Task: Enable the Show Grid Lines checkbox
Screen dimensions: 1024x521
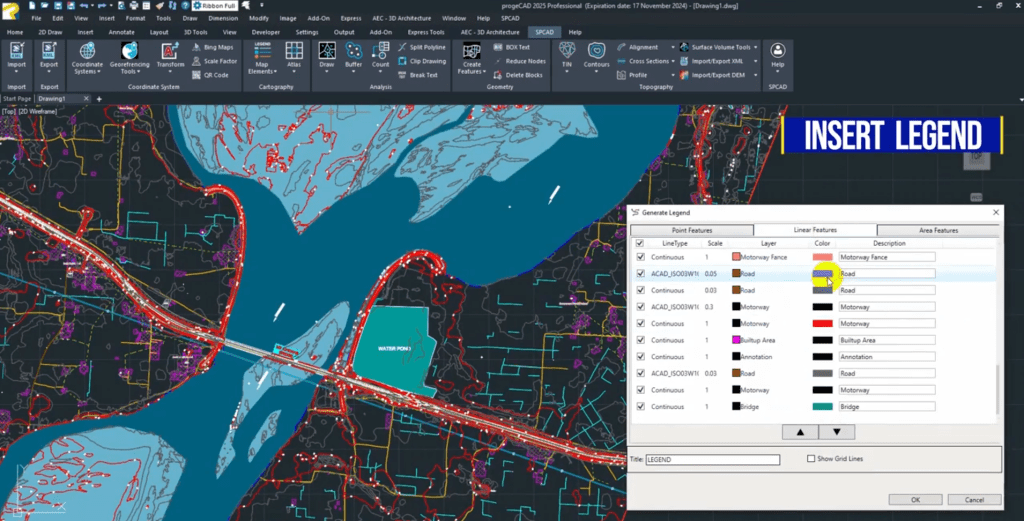Action: tap(811, 459)
